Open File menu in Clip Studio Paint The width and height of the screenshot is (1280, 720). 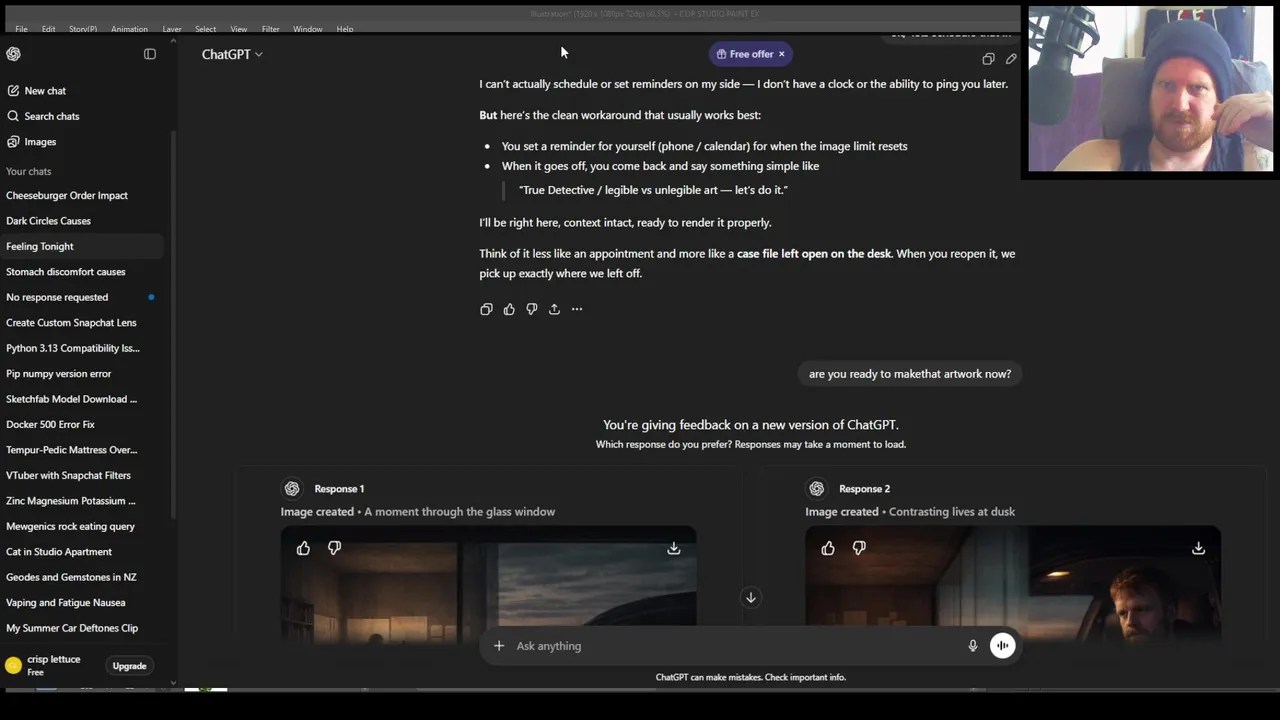point(21,29)
